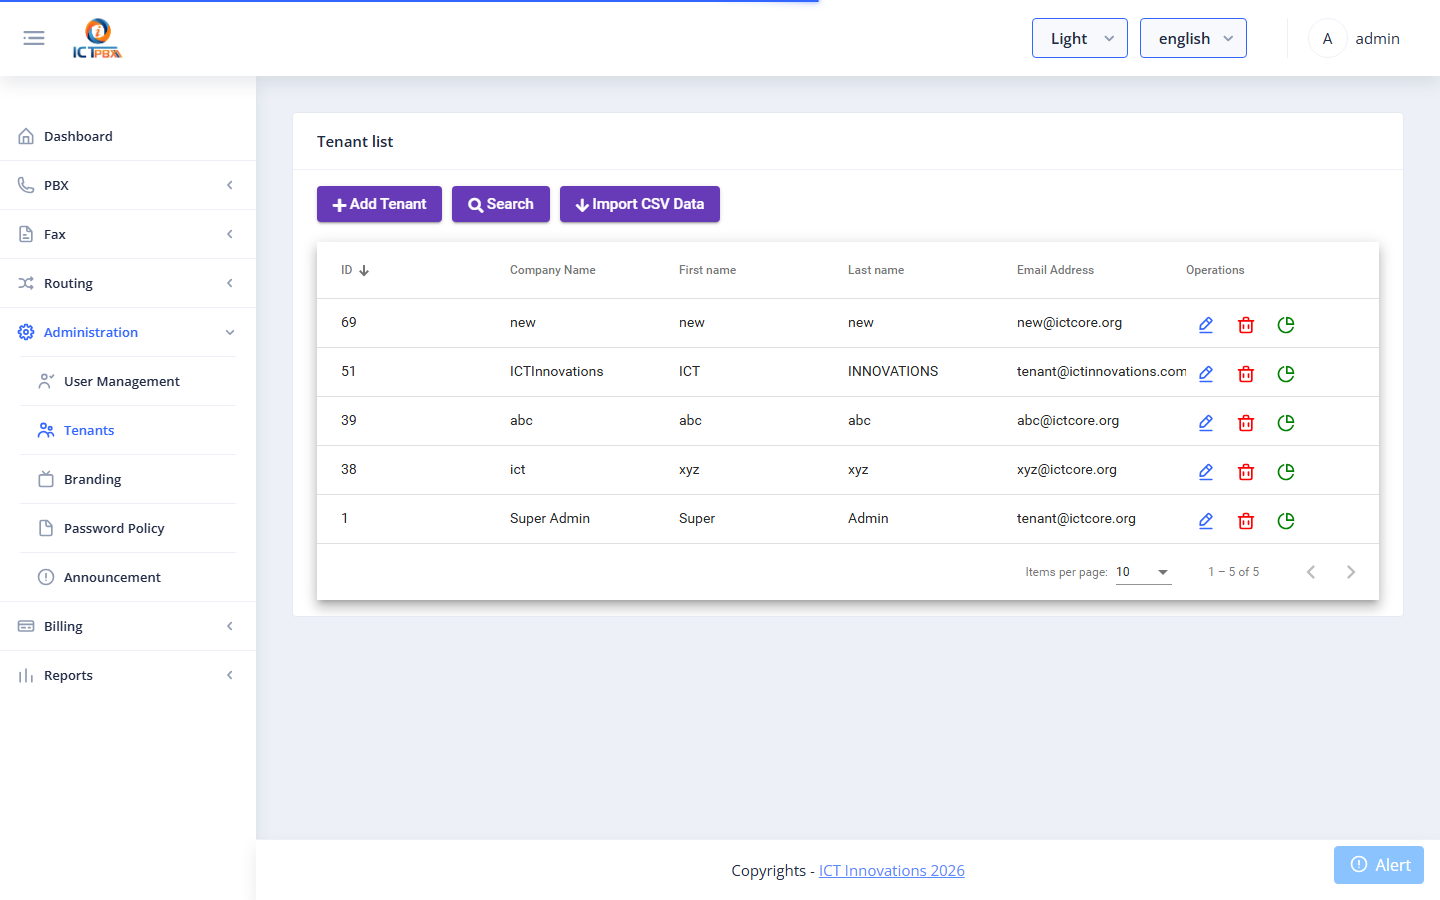Screen dimensions: 1440x900
Task: Open the english language dropdown
Action: pos(1193,38)
